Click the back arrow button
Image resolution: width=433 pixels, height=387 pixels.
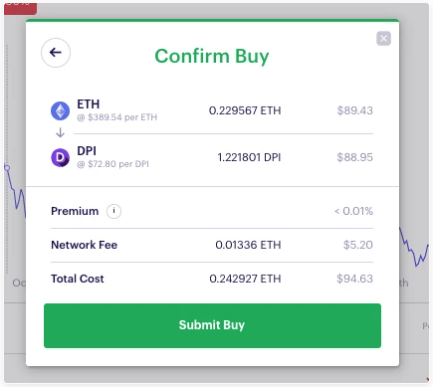(56, 53)
